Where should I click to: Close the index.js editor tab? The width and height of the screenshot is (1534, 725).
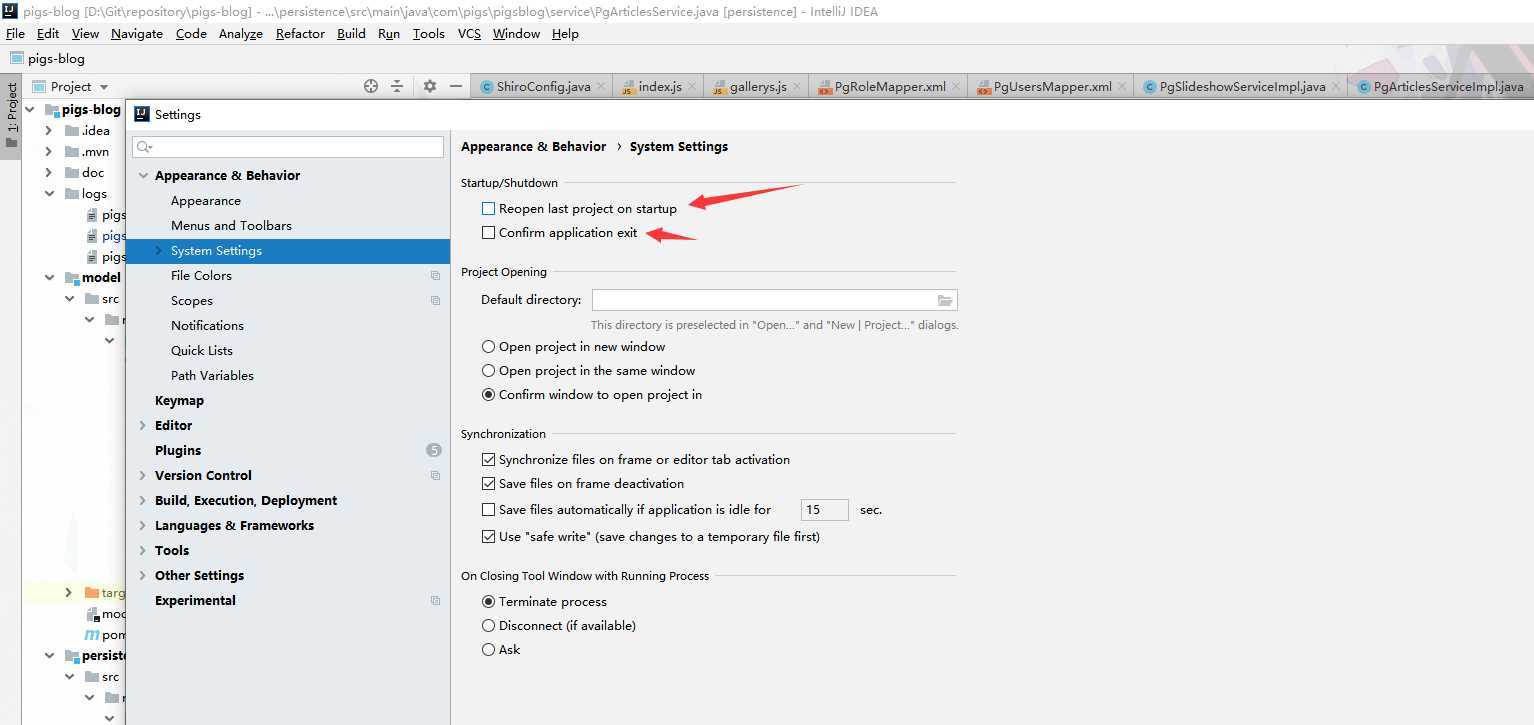point(692,87)
